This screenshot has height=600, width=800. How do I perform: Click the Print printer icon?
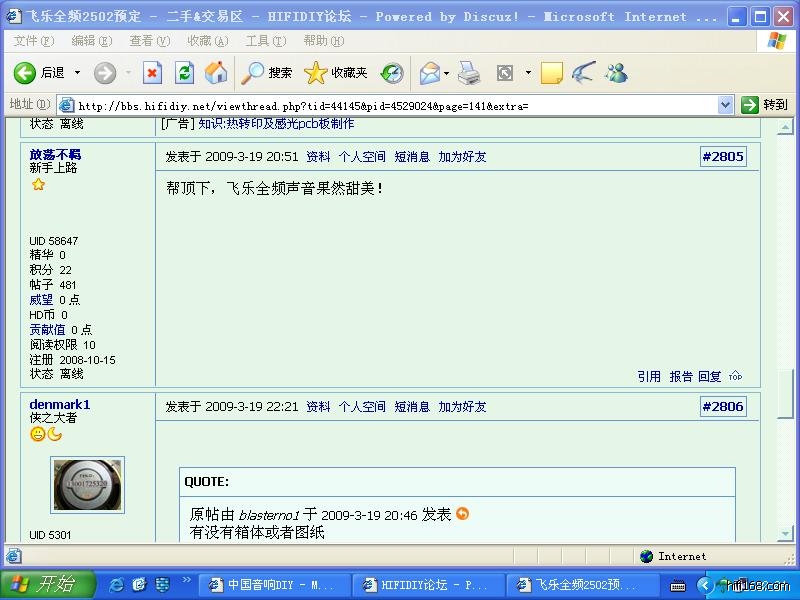(468, 73)
